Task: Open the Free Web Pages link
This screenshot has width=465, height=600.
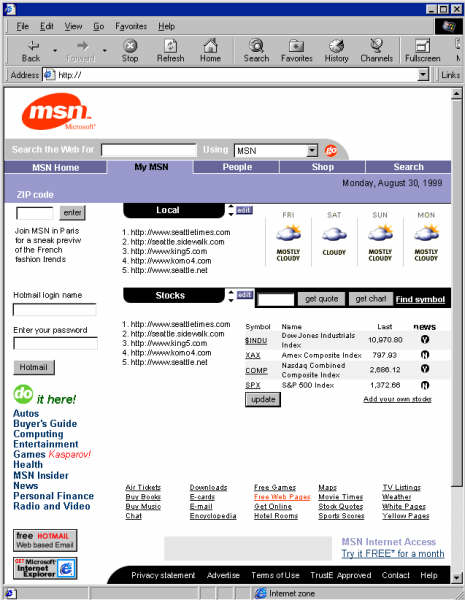Action: pos(282,497)
